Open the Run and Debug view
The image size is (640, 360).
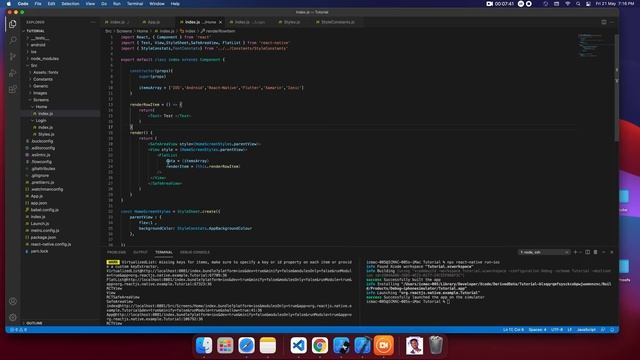click(x=13, y=73)
